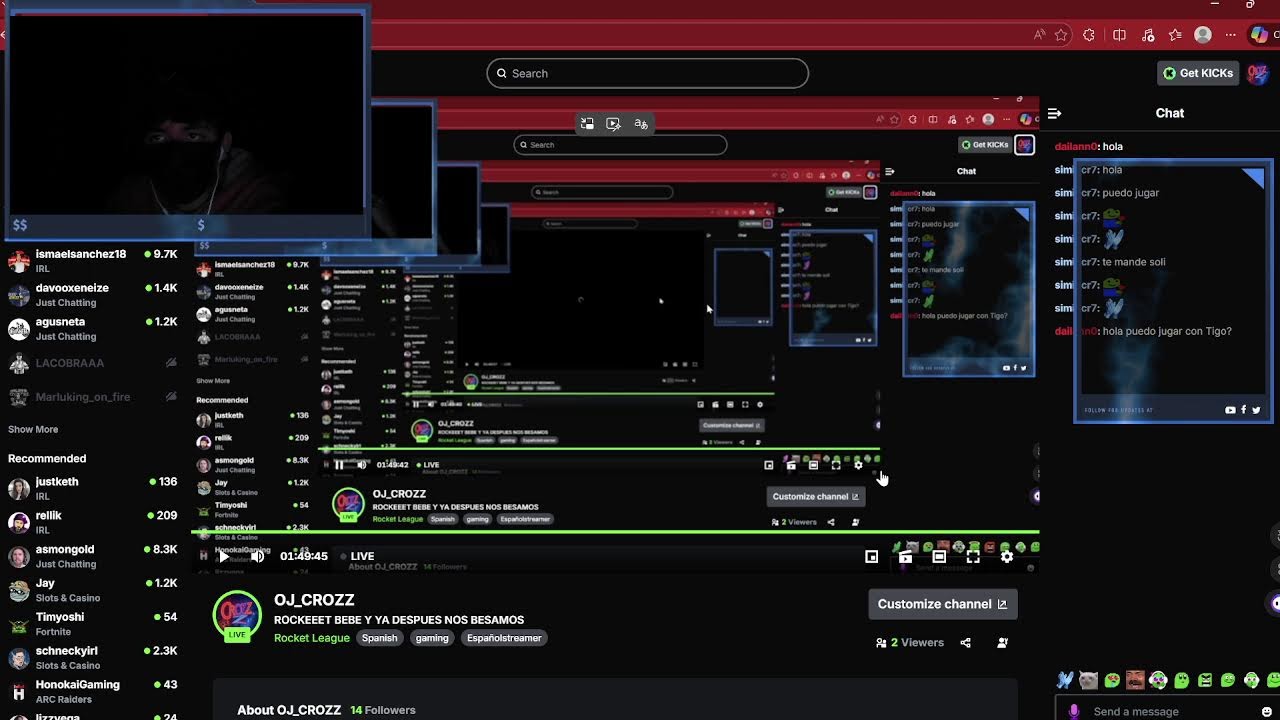Open the Copilot icon in the browser
Image resolution: width=1280 pixels, height=720 pixels.
click(x=1259, y=35)
